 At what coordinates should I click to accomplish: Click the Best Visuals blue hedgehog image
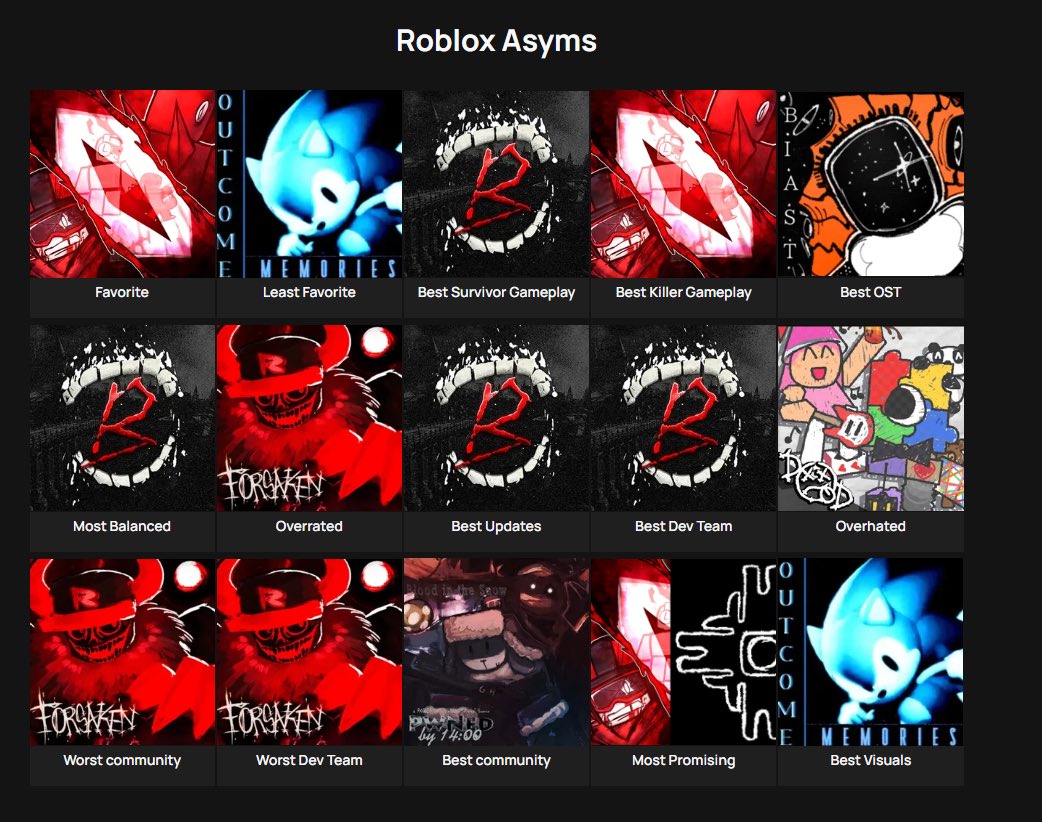click(x=871, y=652)
